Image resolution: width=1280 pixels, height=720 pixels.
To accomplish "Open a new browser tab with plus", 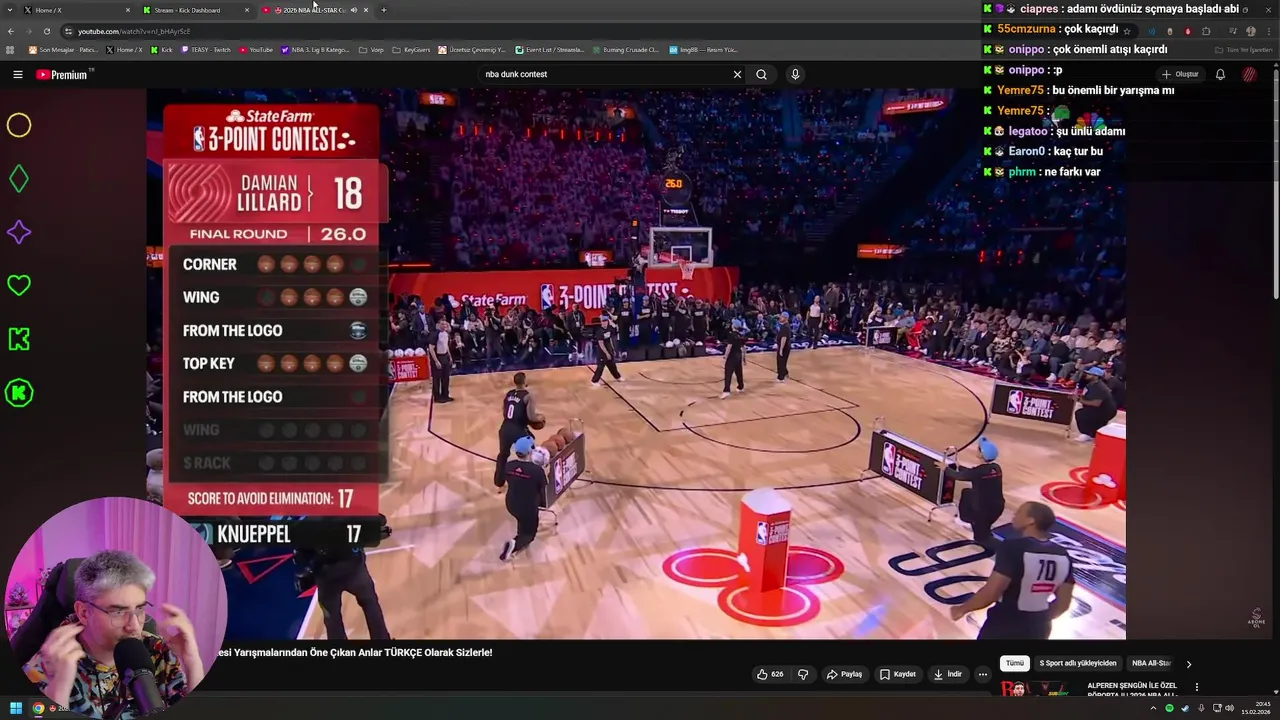I will pos(383,10).
